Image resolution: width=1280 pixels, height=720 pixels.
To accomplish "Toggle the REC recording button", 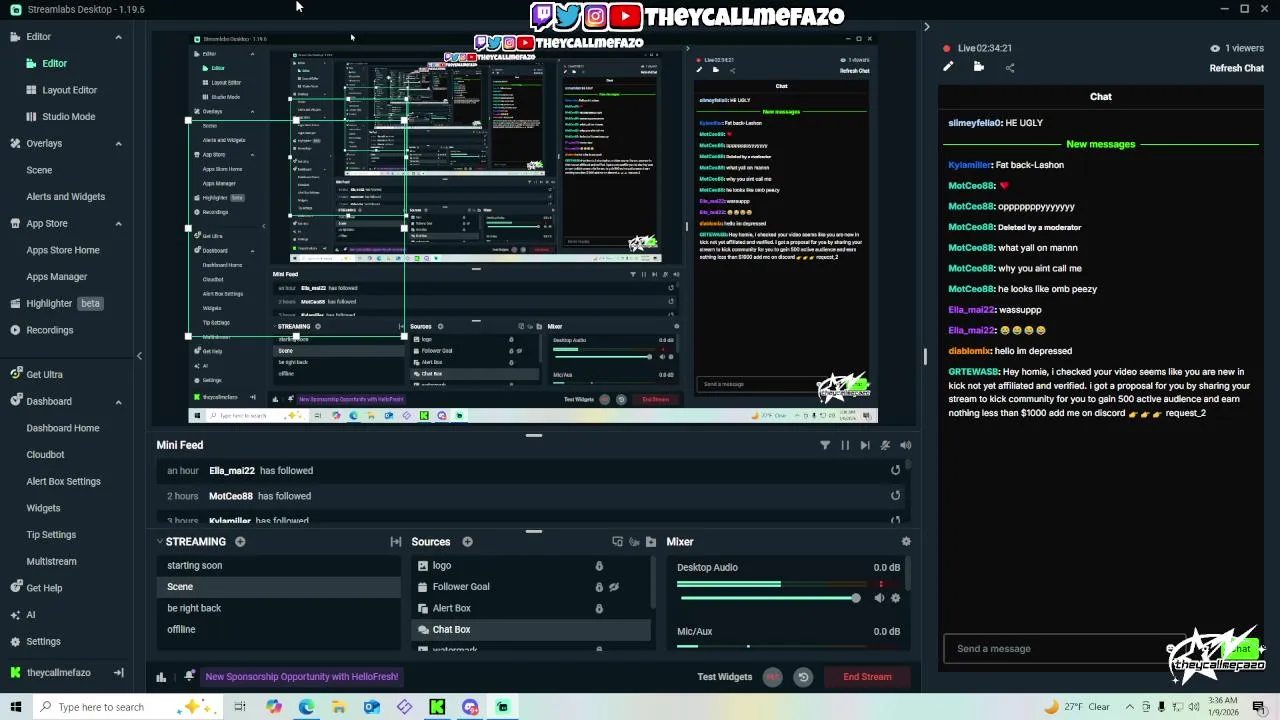I will point(772,677).
